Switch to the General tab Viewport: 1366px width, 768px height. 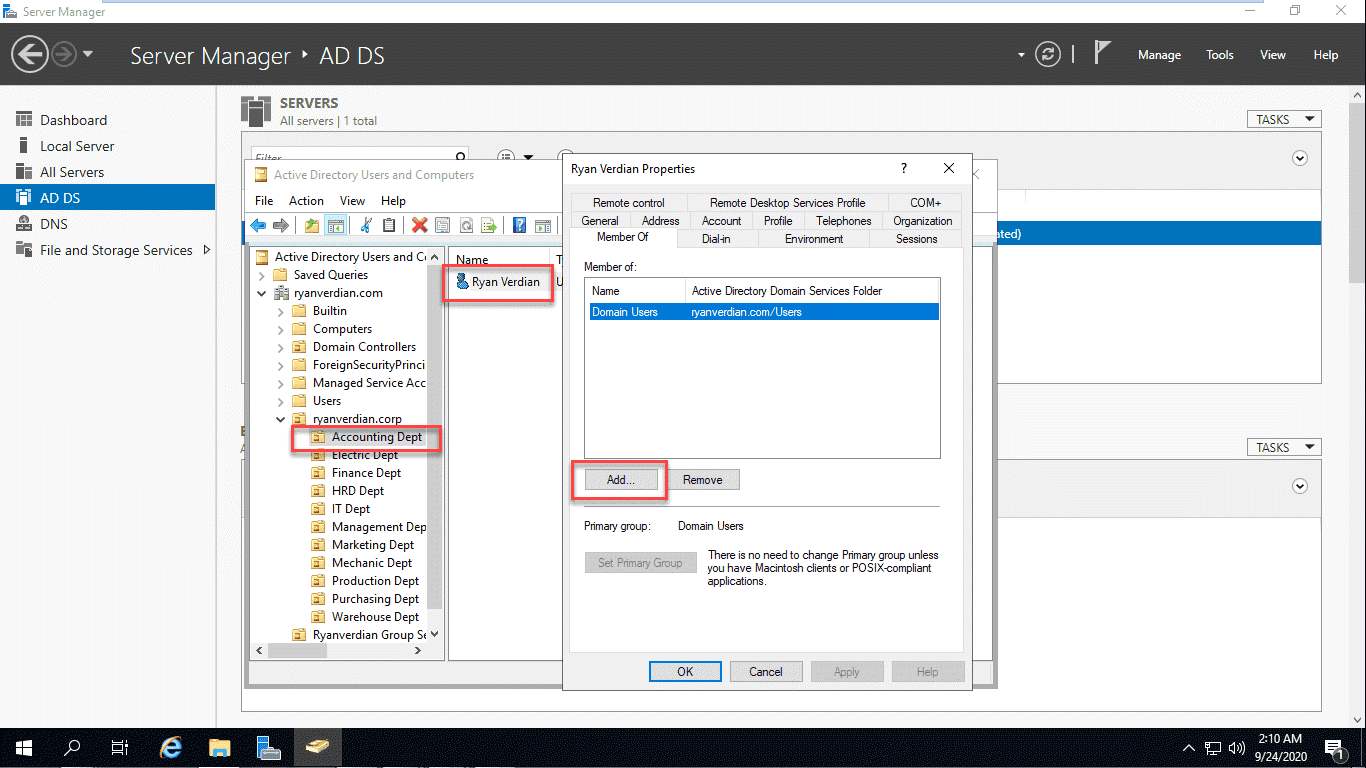[600, 221]
